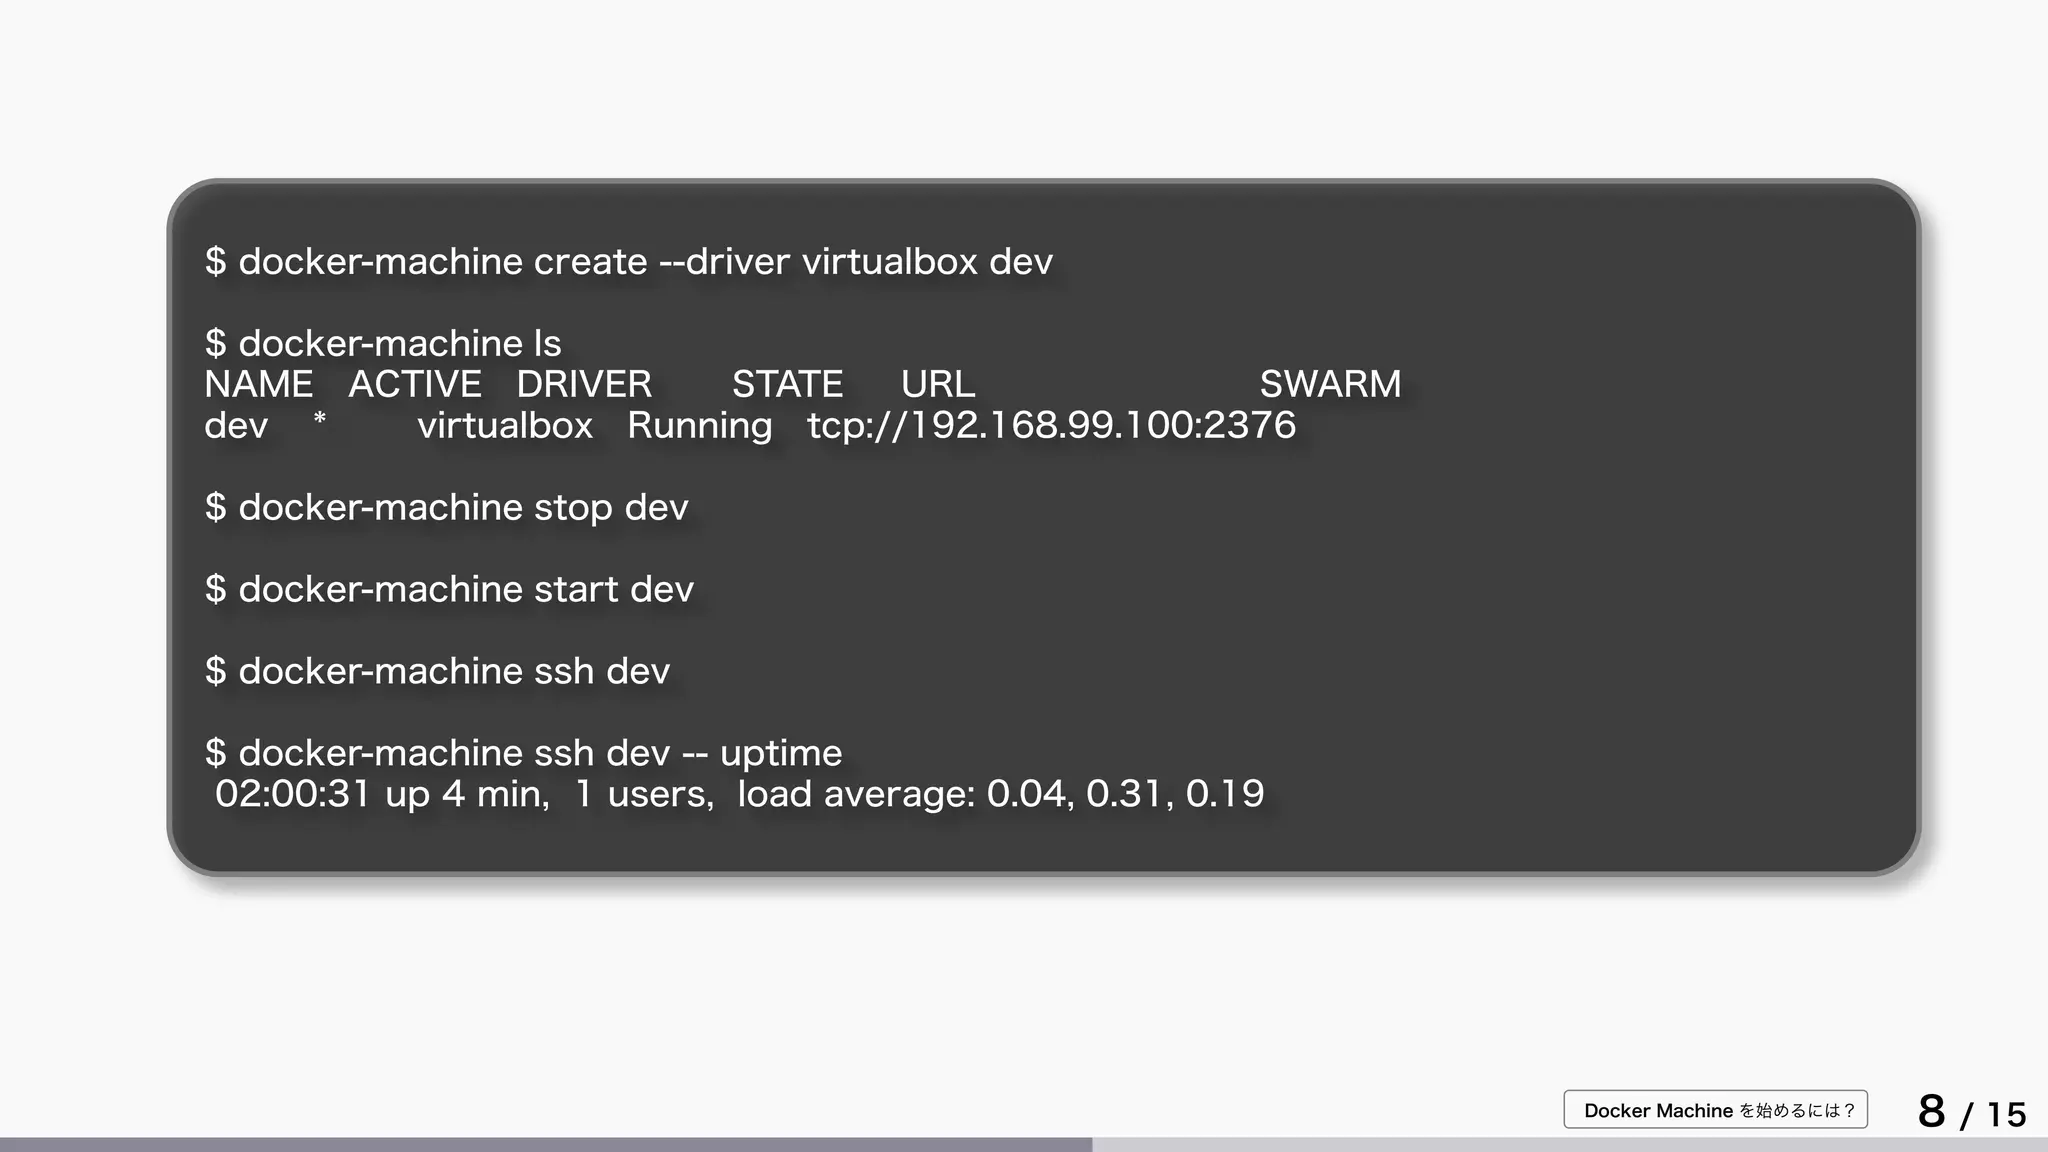Image resolution: width=2048 pixels, height=1152 pixels.
Task: Click the slide progress bar at the bottom
Action: (1024, 1145)
